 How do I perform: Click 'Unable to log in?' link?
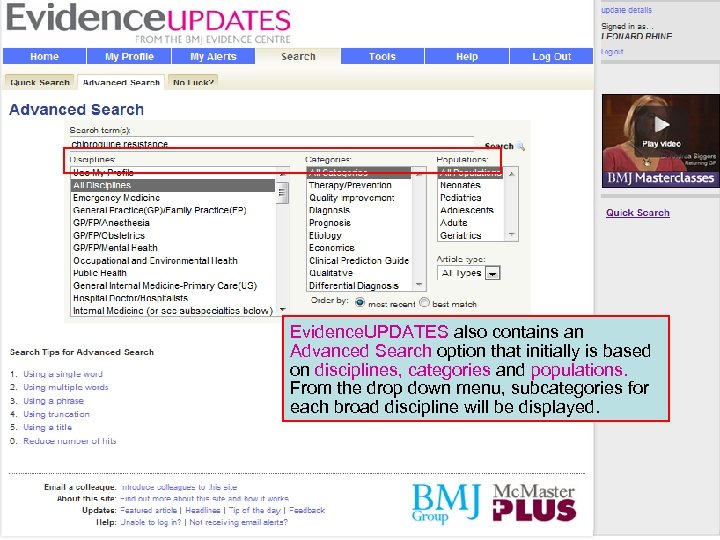tap(151, 522)
